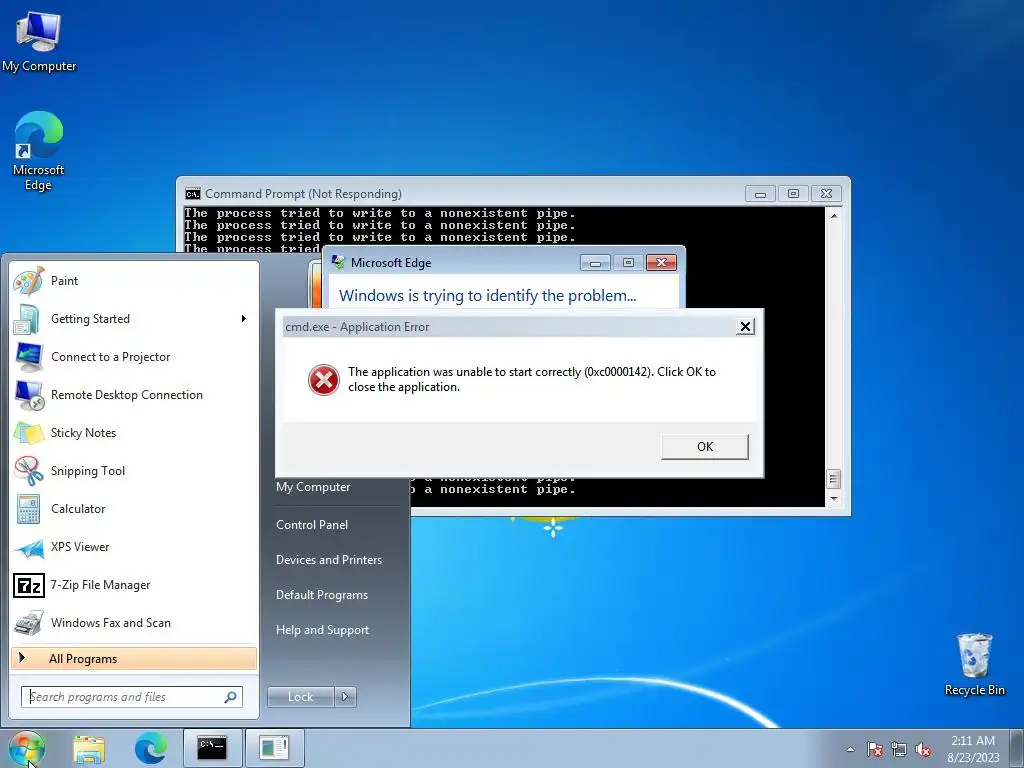Open Microsoft Edge from the taskbar
The width and height of the screenshot is (1024, 768).
150,748
